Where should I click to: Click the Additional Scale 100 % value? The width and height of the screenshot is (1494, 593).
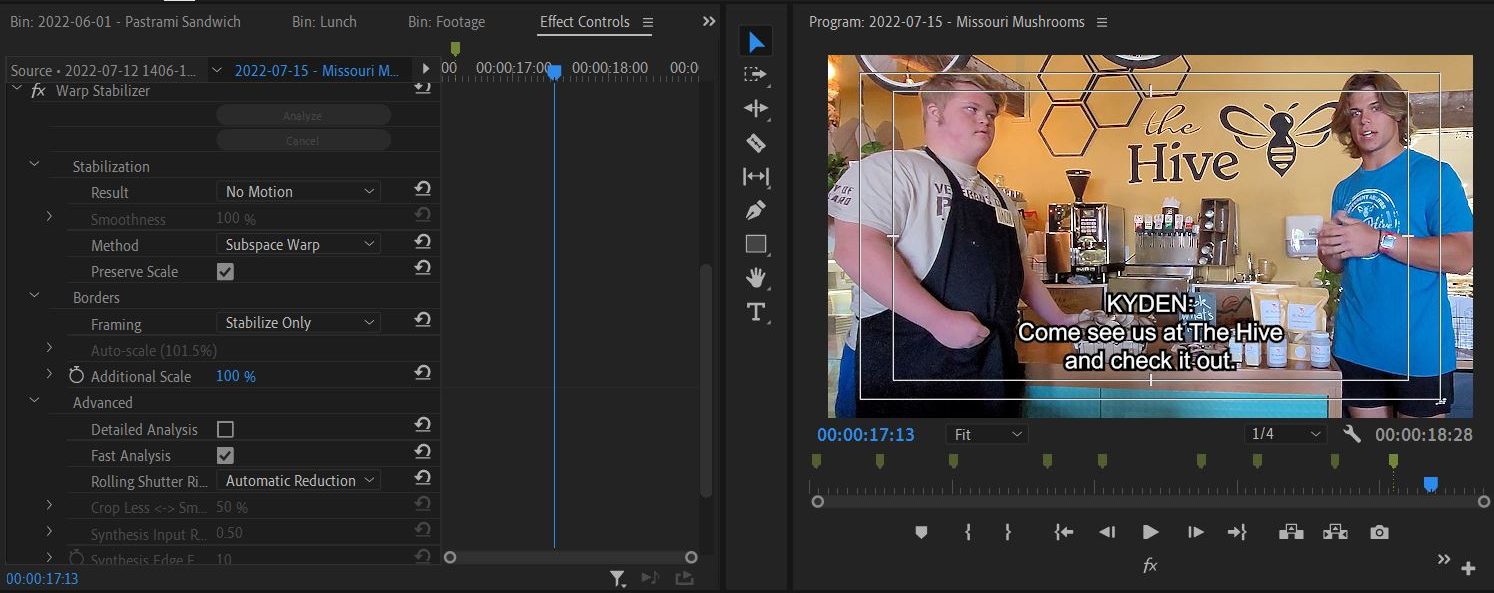coord(236,376)
